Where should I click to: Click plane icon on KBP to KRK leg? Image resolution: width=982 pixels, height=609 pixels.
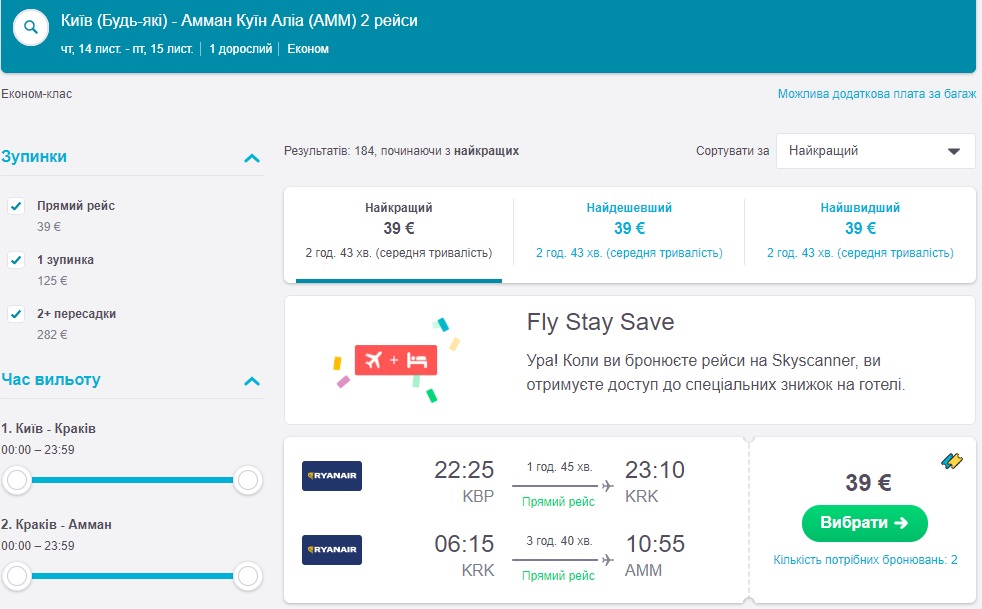pos(607,487)
